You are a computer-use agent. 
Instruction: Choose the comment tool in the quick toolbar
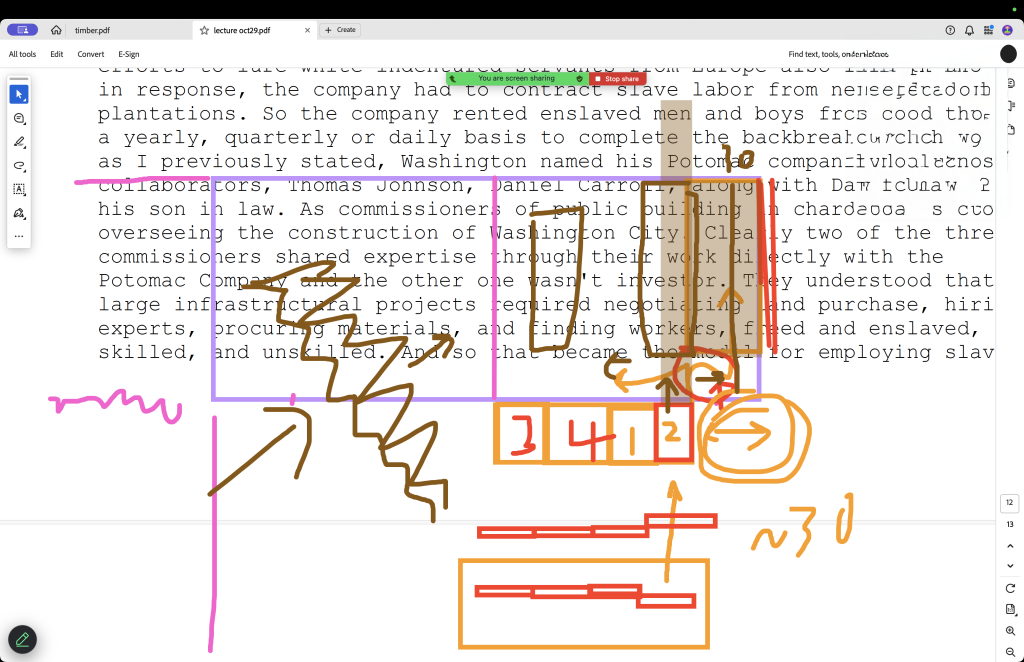pos(19,119)
